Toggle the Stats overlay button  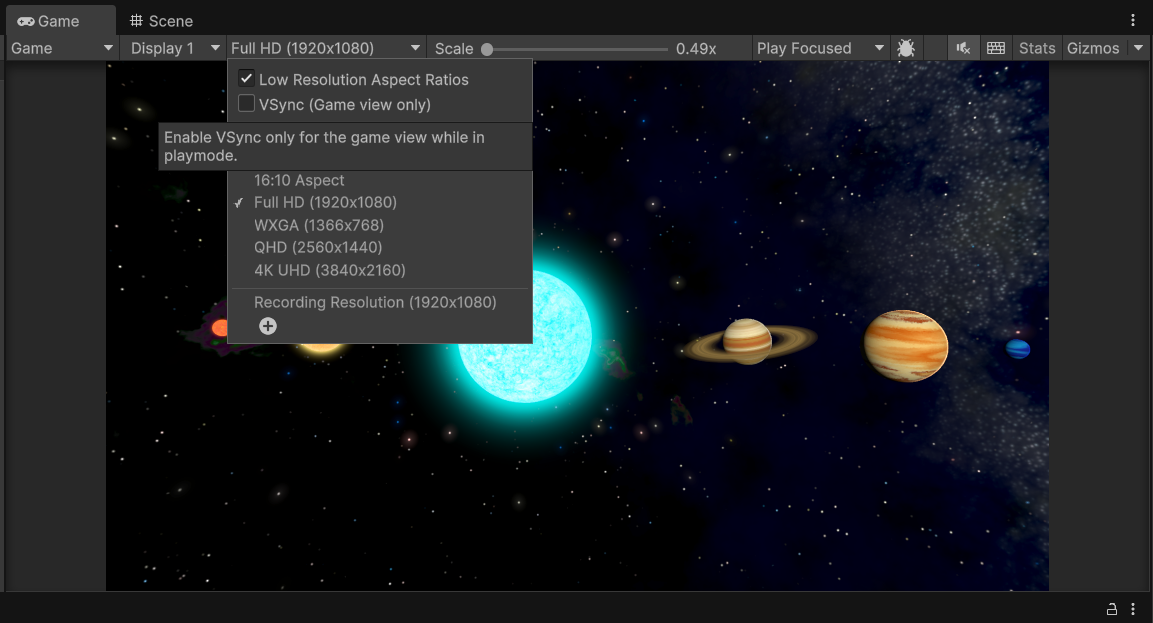(x=1036, y=48)
